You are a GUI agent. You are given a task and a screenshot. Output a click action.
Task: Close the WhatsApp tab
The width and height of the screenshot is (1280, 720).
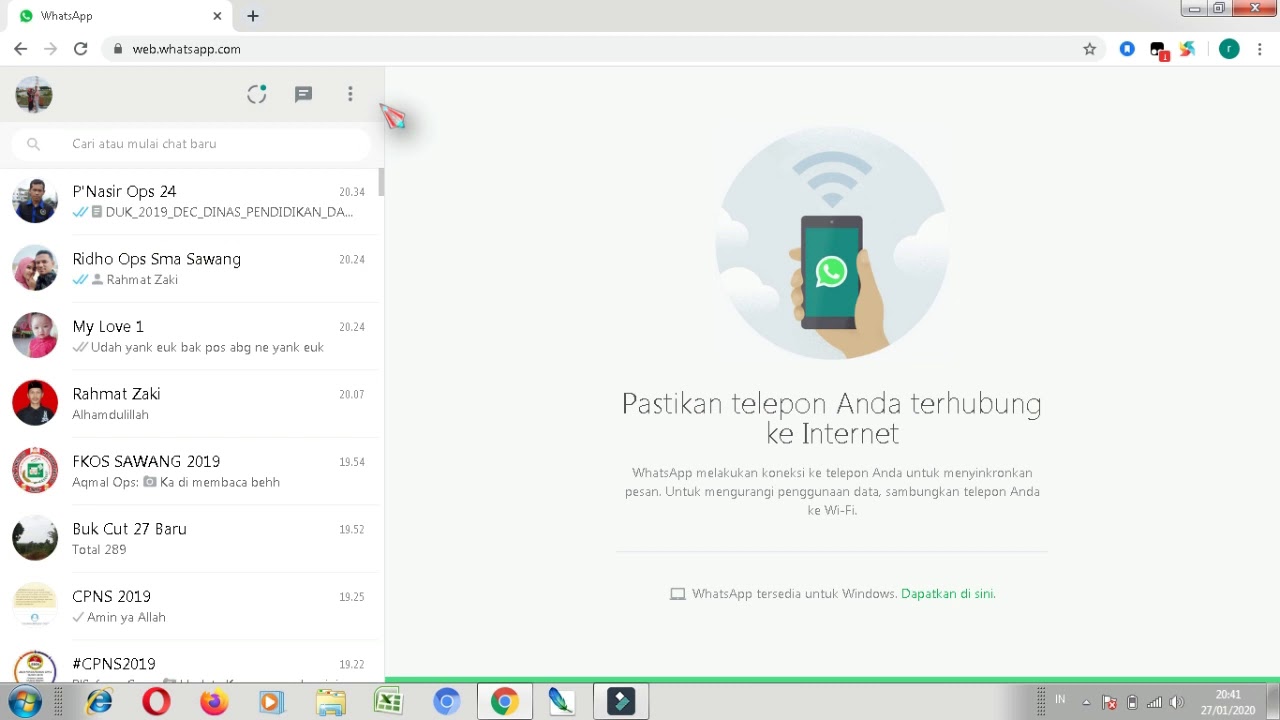point(217,16)
